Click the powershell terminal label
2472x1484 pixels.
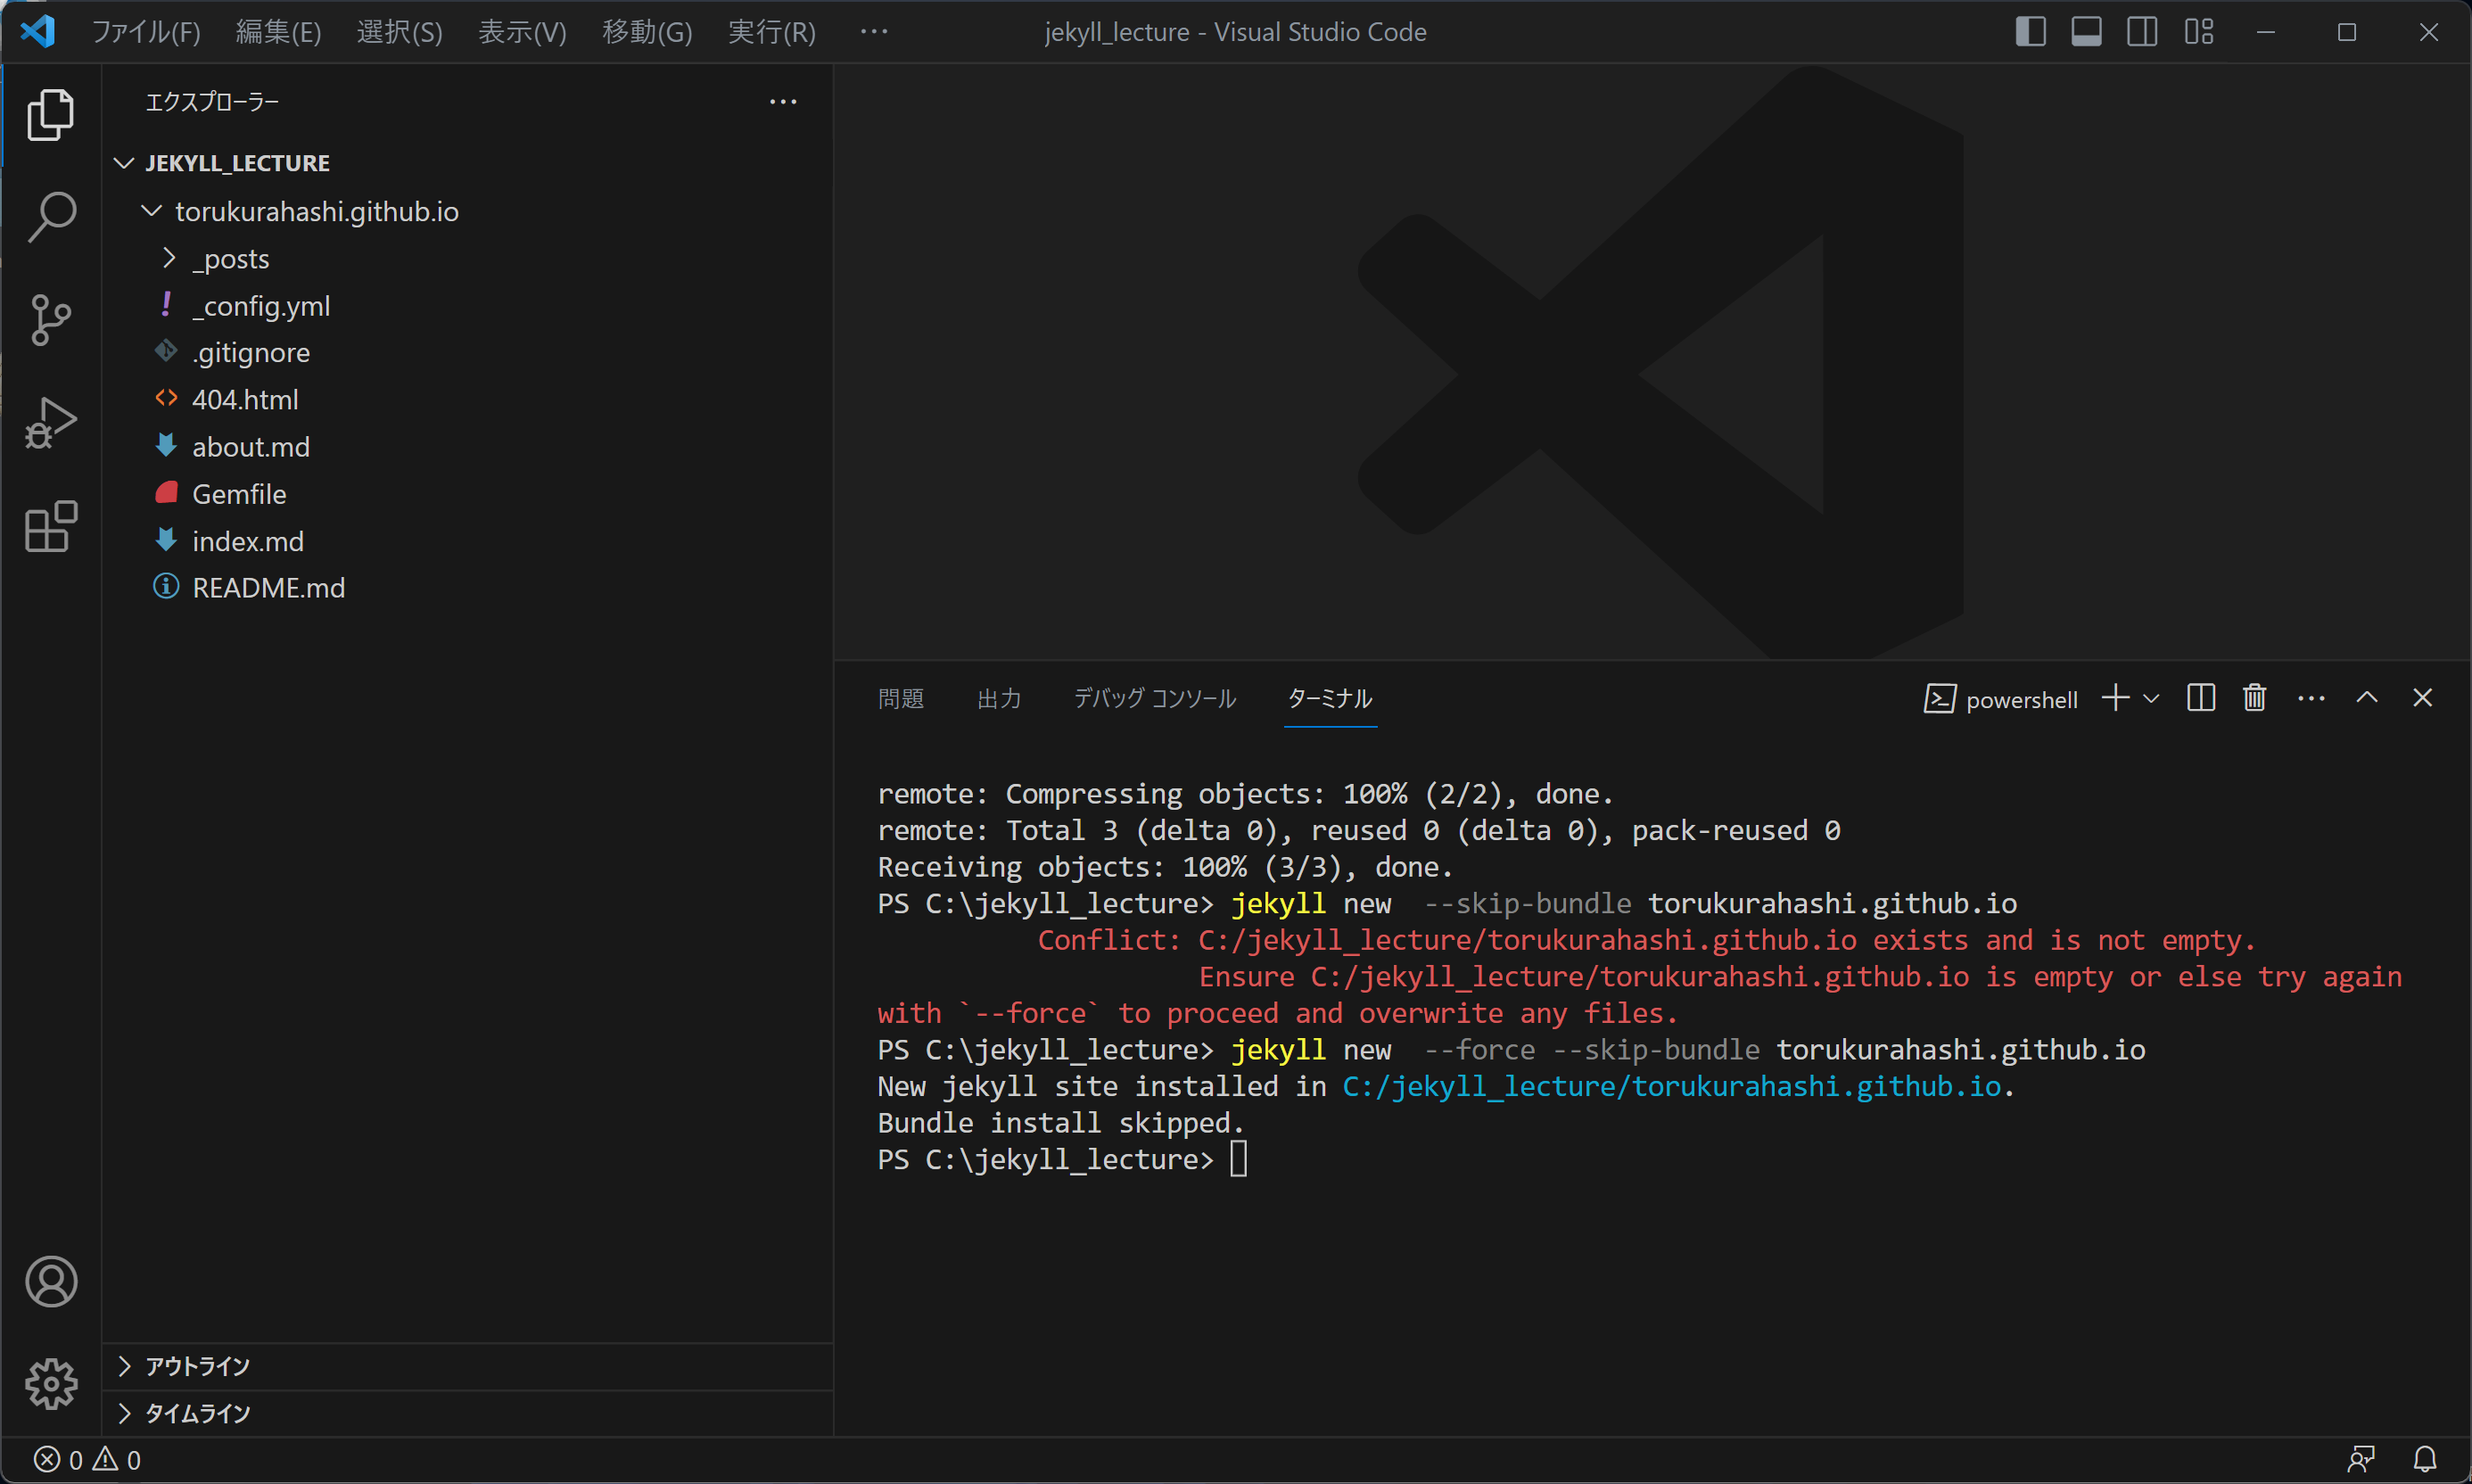click(x=2021, y=700)
